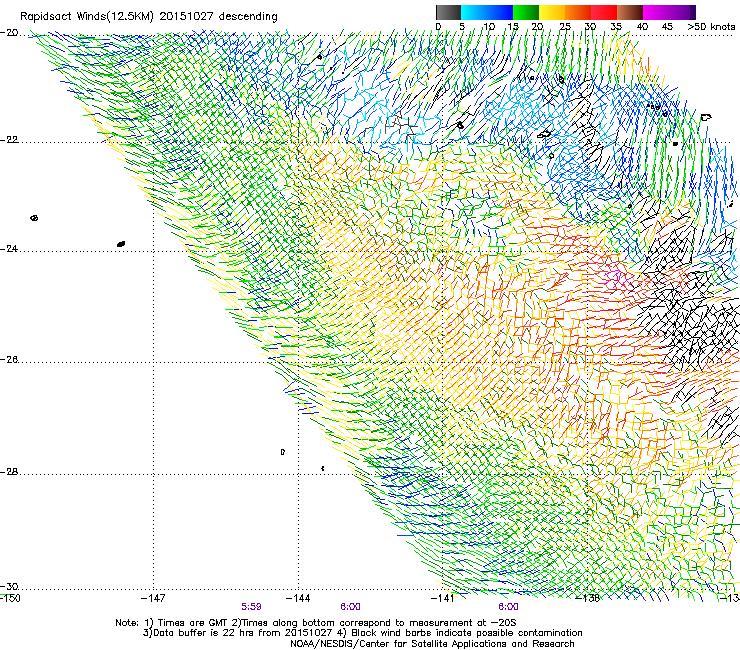The width and height of the screenshot is (740, 650).
Task: Click the '-20' latitude axis label
Action: click(x=9, y=33)
